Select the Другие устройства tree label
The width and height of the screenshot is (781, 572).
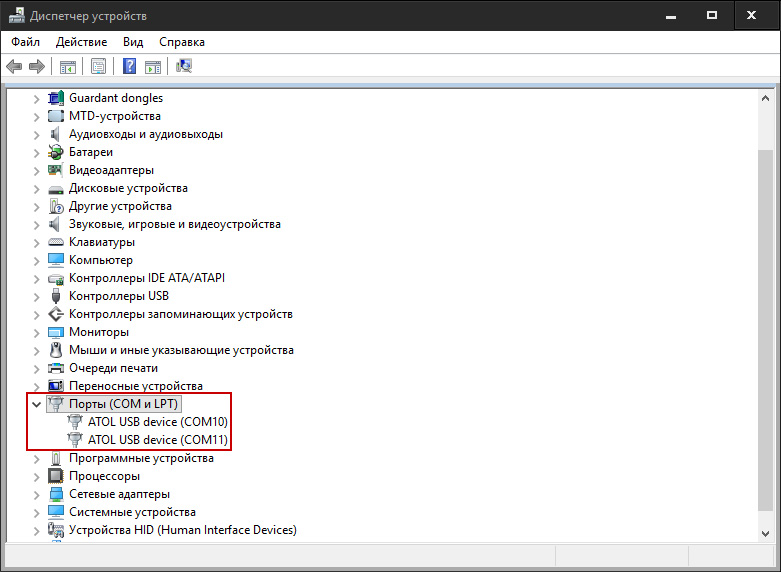[x=120, y=206]
